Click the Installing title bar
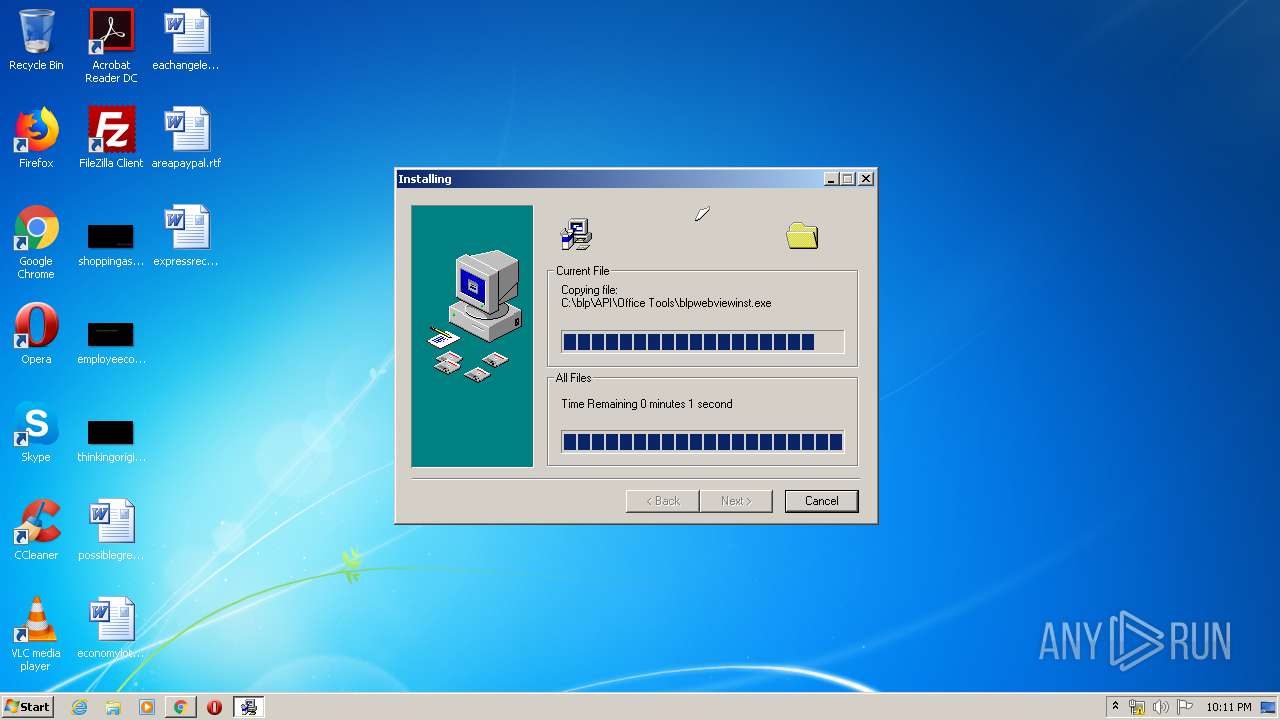Image resolution: width=1280 pixels, height=720 pixels. pyautogui.click(x=610, y=179)
